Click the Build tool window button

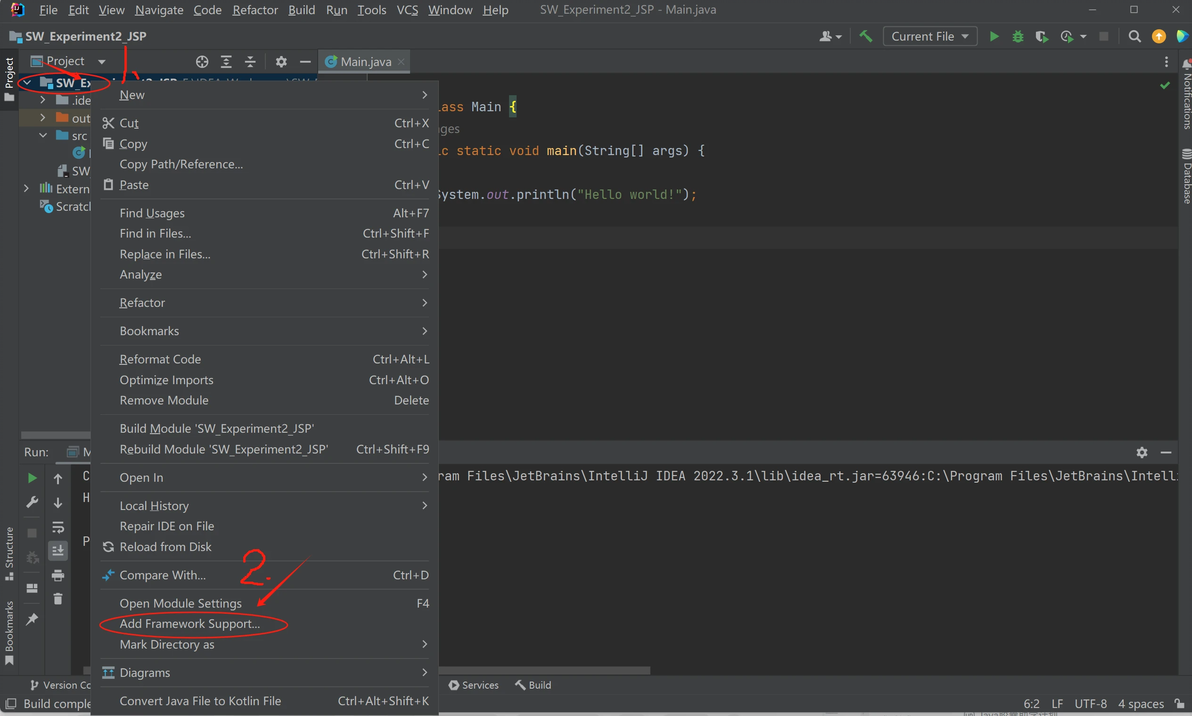click(x=533, y=685)
